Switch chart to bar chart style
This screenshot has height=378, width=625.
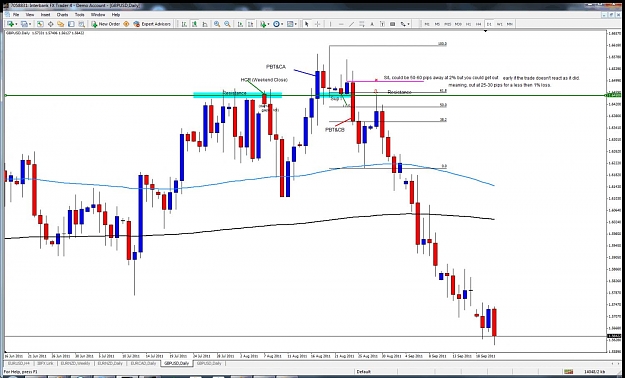[184, 24]
